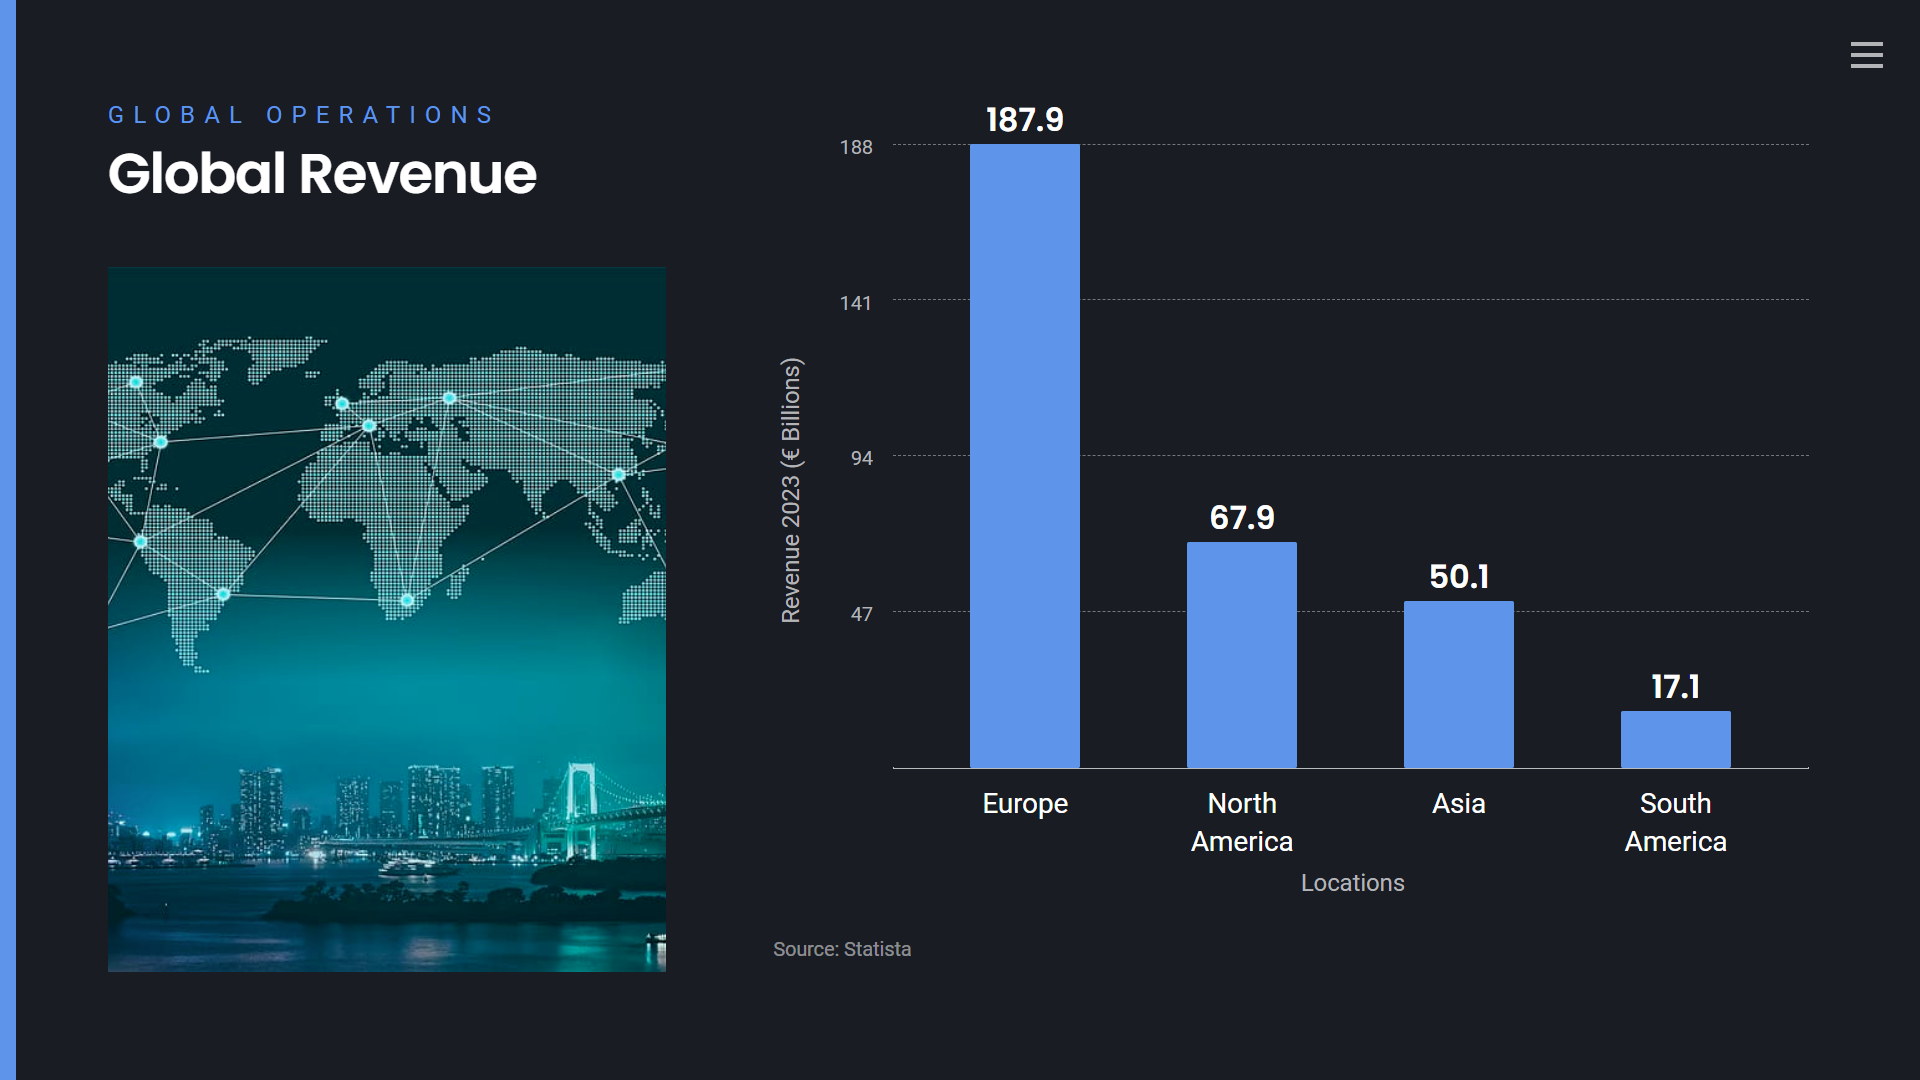Click the Asia axis category label

(x=1458, y=804)
